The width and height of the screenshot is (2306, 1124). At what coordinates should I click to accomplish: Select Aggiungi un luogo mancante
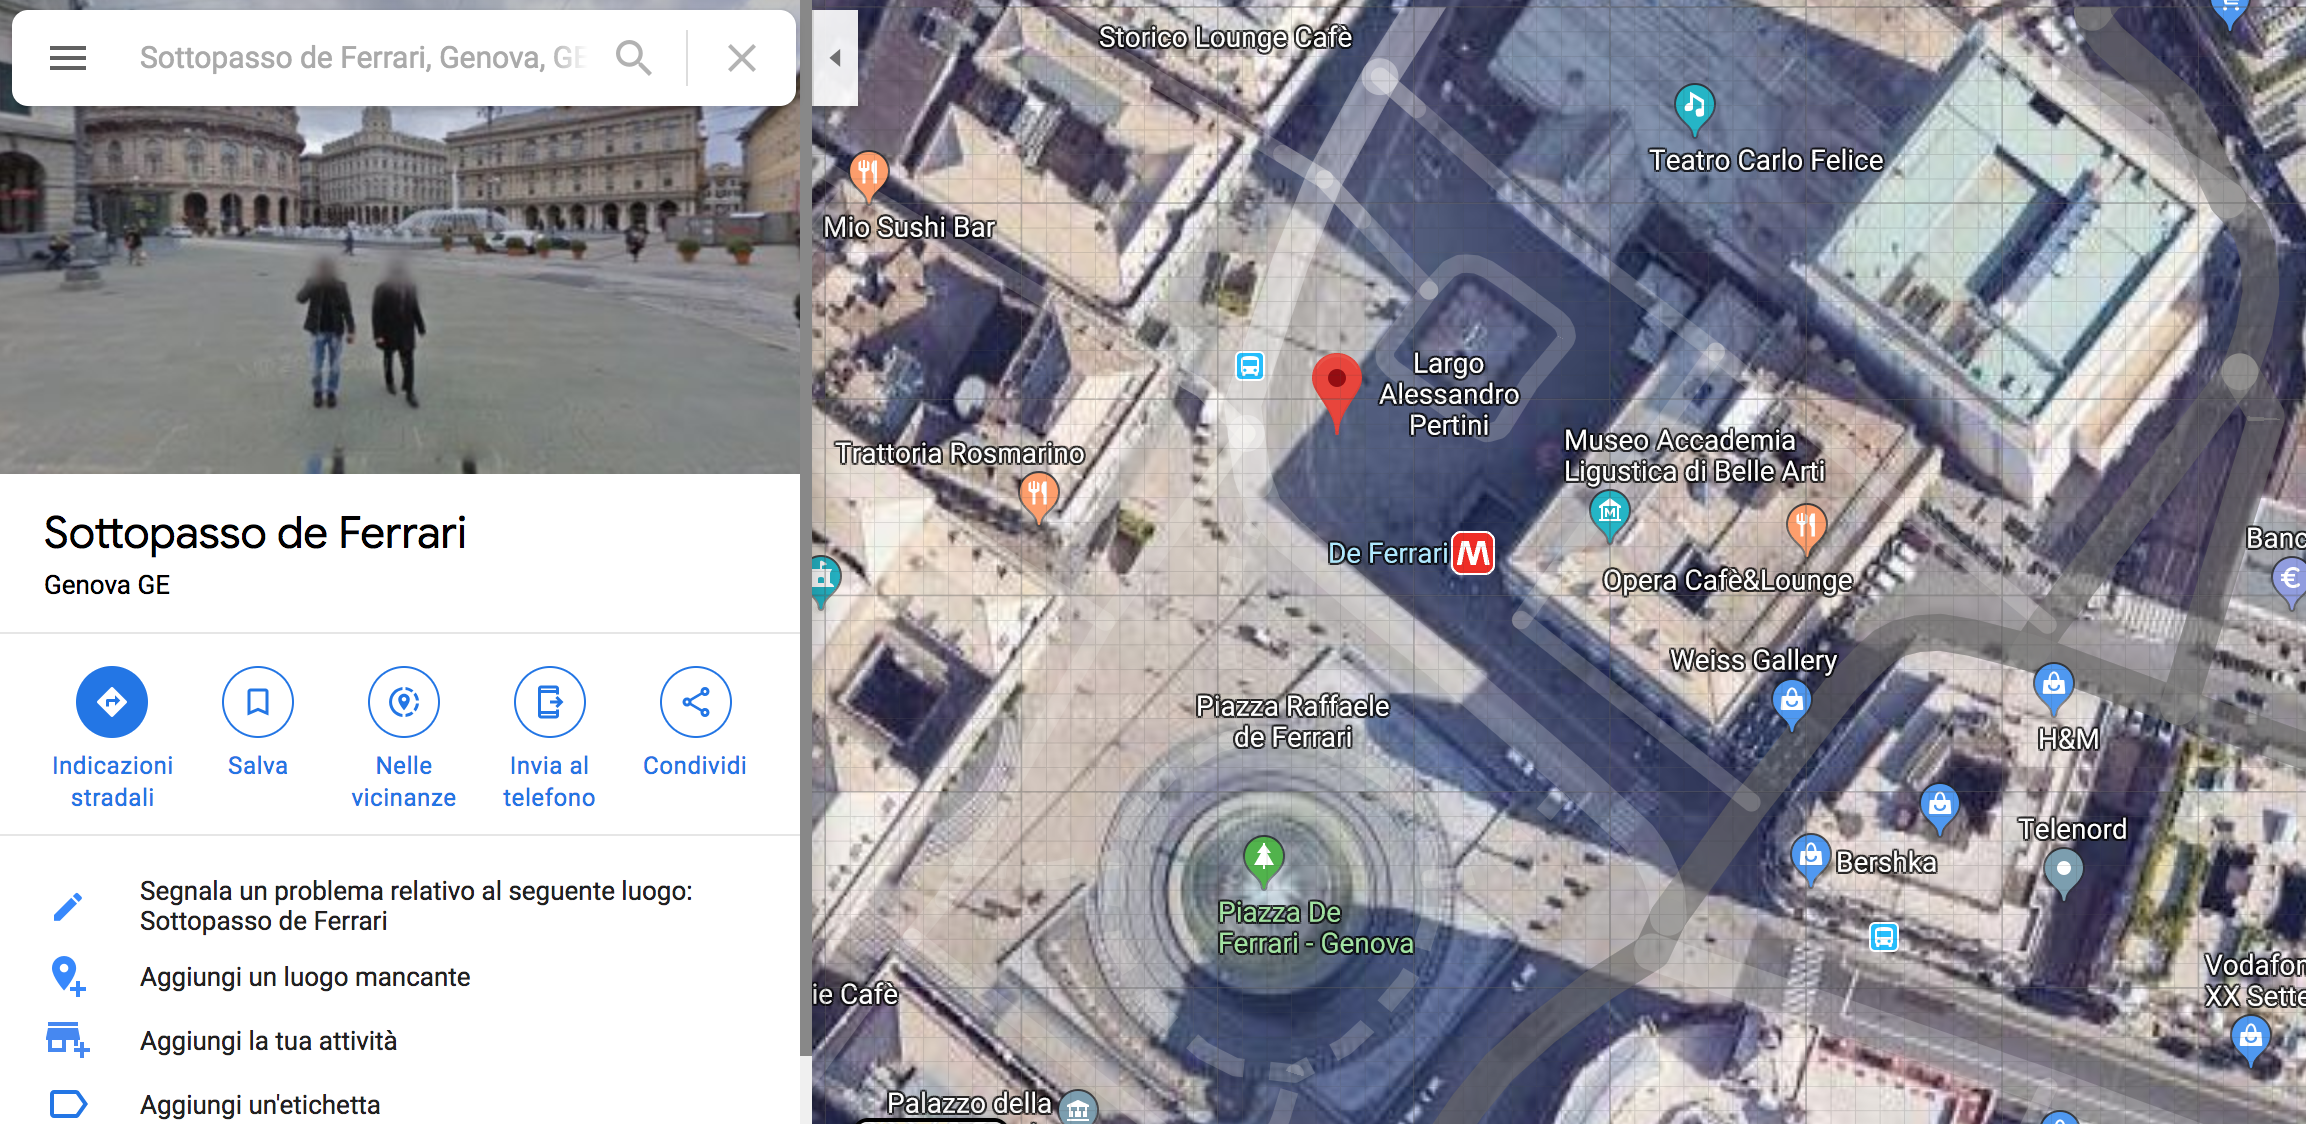tap(400, 977)
